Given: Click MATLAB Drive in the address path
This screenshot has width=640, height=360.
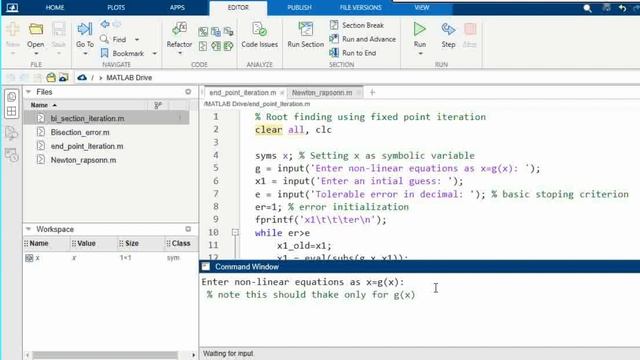Looking at the screenshot, I should coord(129,78).
